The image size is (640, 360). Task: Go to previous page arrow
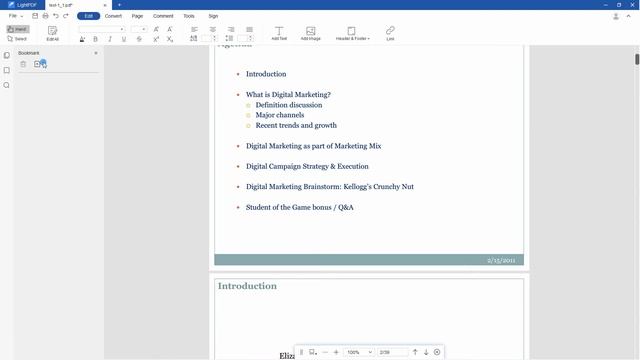pyautogui.click(x=415, y=352)
